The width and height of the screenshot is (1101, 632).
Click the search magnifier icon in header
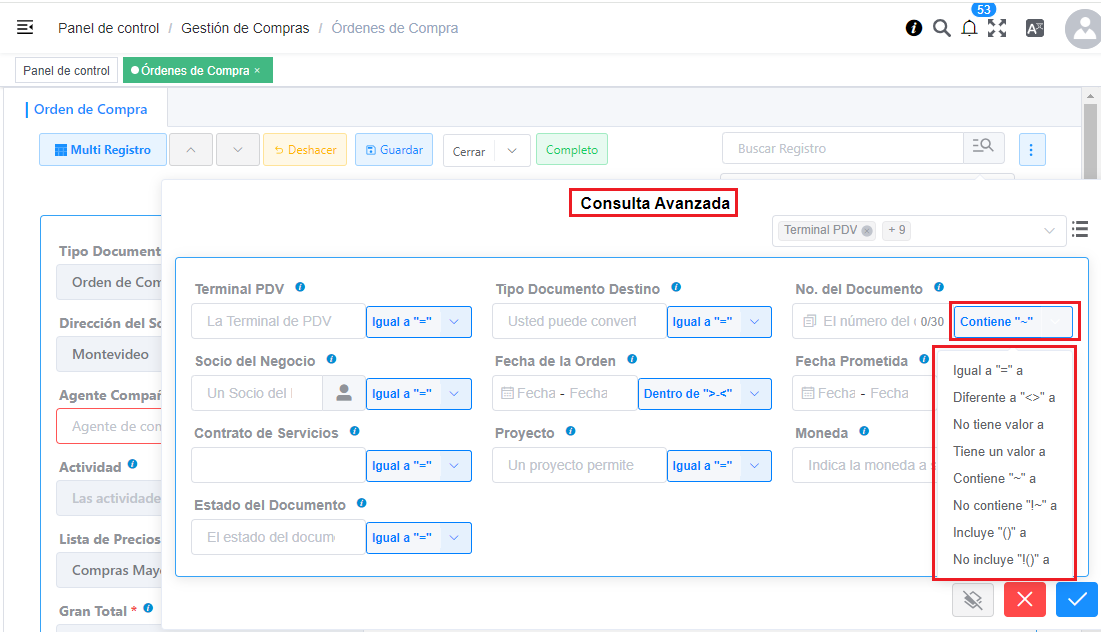tap(941, 28)
